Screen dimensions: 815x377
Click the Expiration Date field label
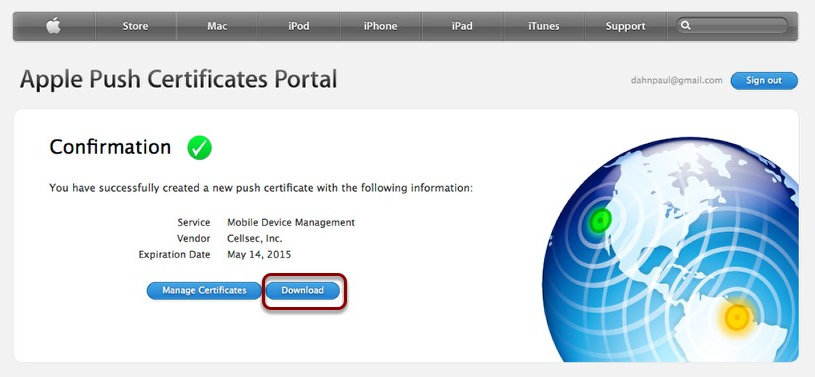[174, 255]
